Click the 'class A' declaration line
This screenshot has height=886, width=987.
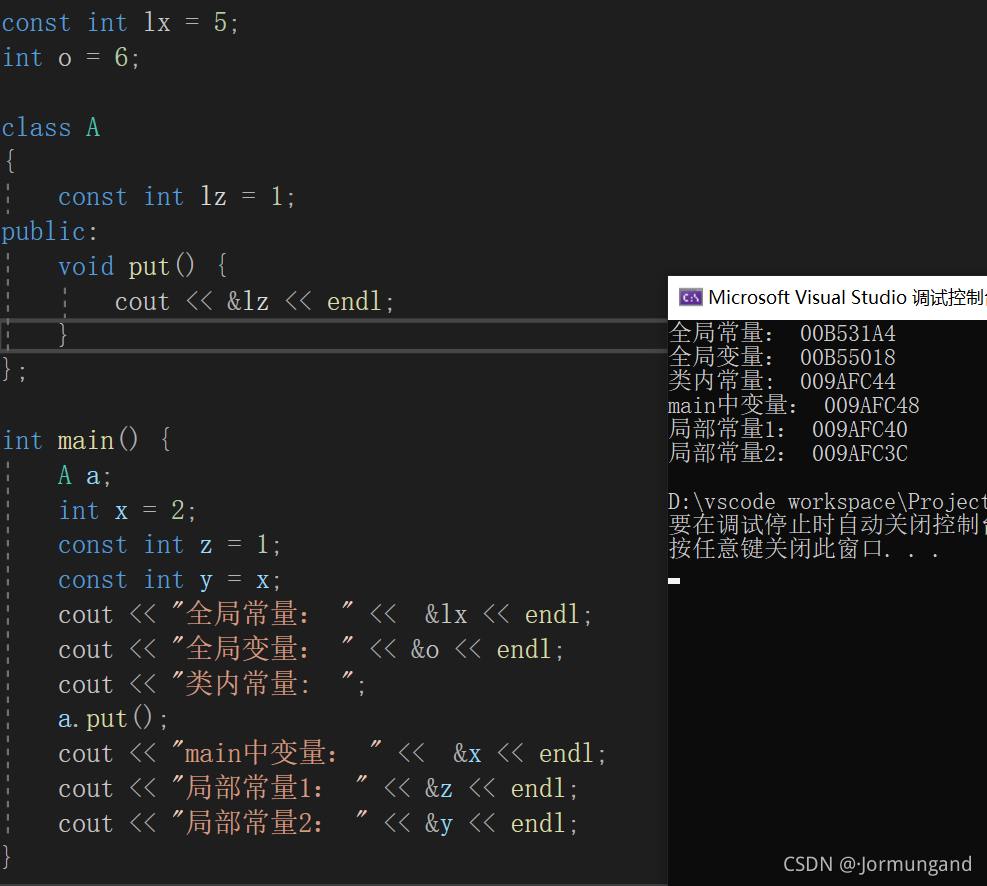point(51,128)
